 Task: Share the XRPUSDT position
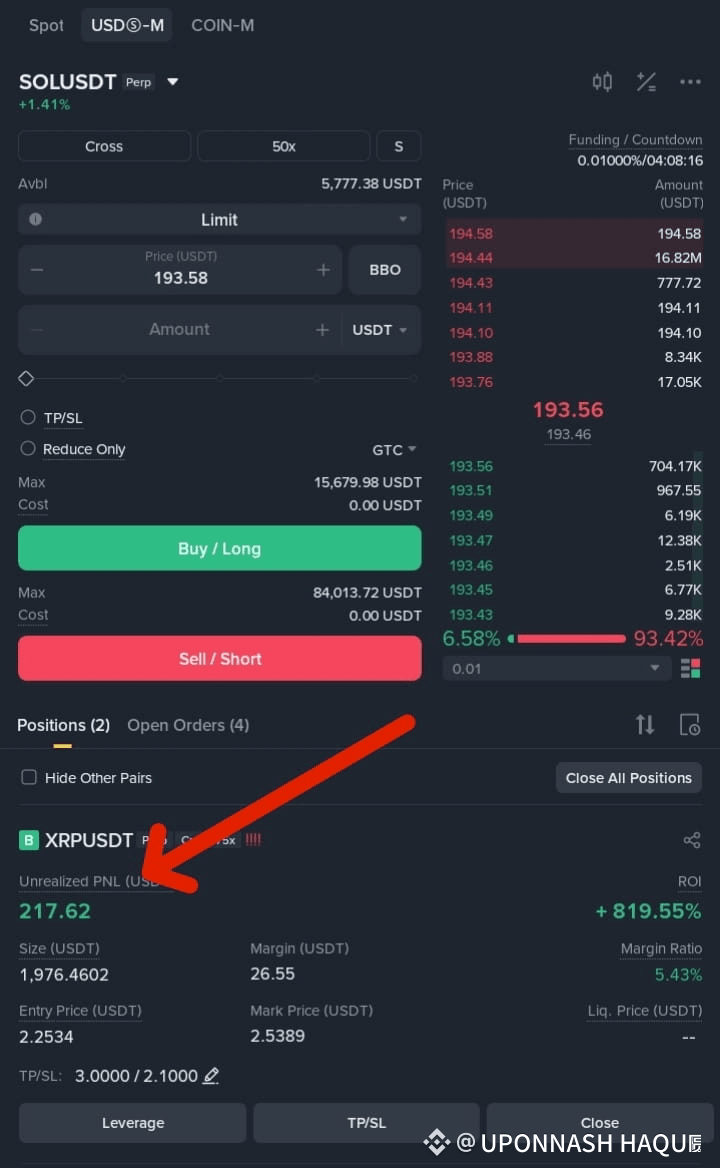click(x=692, y=840)
